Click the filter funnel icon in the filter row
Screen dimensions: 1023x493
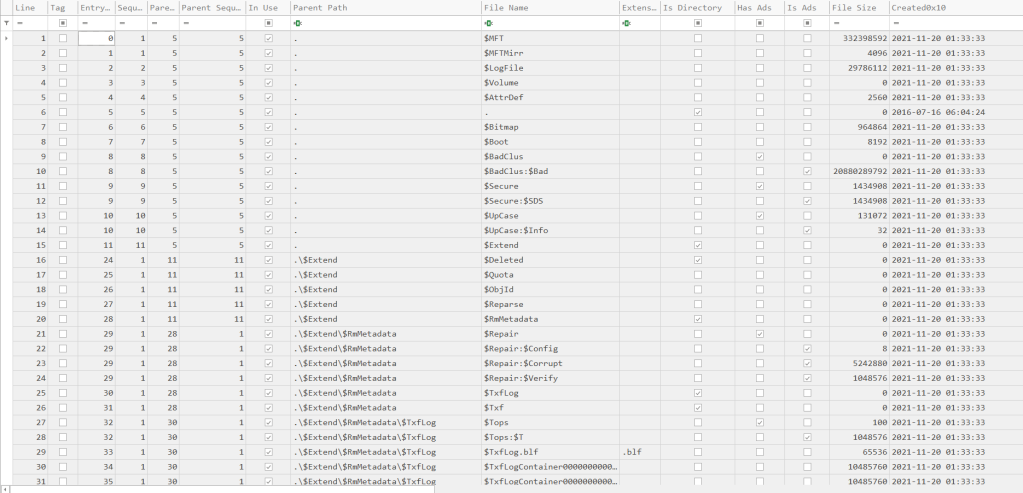pos(6,23)
